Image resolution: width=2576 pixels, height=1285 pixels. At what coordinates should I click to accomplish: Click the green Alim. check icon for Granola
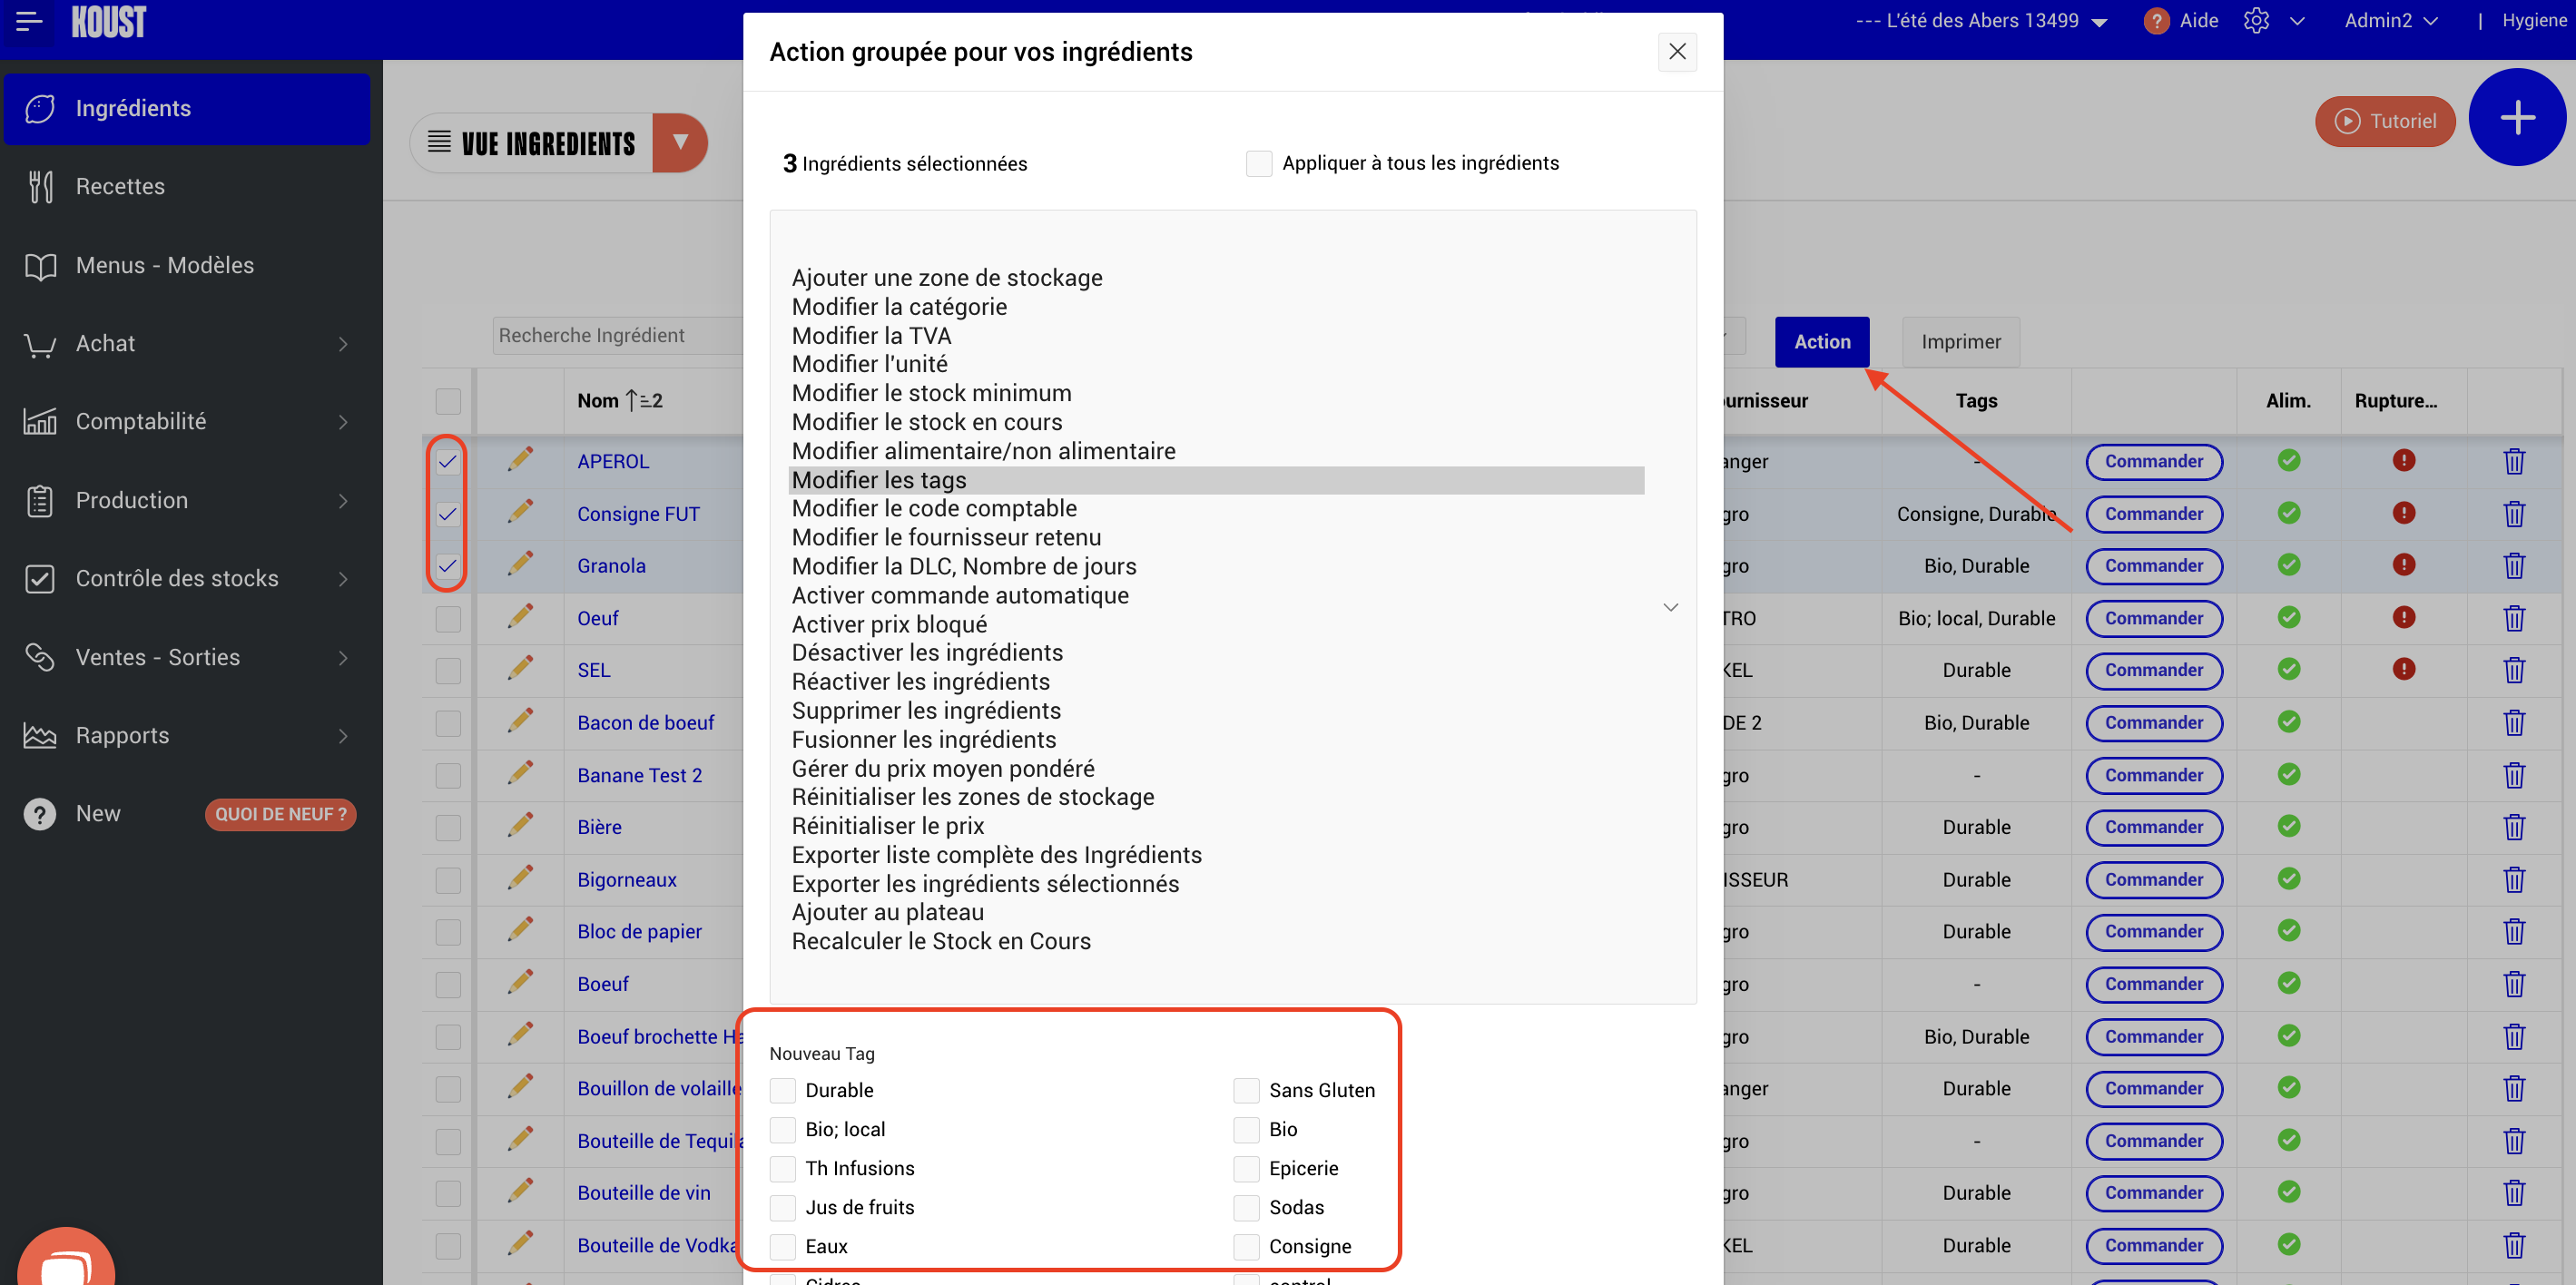(2288, 565)
